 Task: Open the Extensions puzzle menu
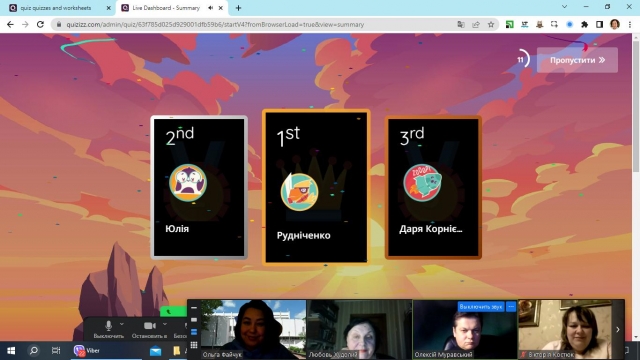pos(584,24)
